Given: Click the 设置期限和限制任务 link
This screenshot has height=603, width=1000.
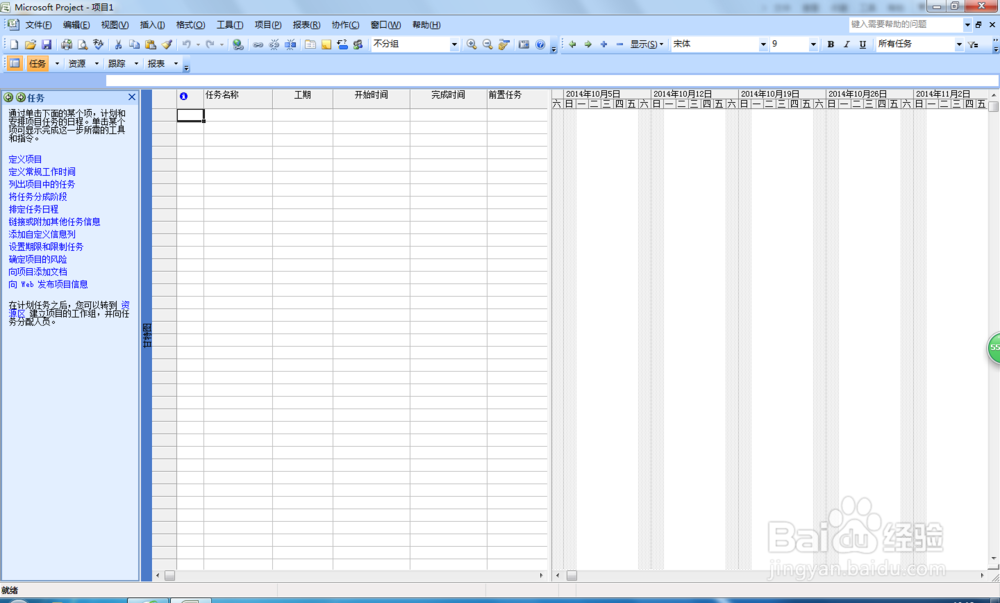Looking at the screenshot, I should [x=46, y=247].
